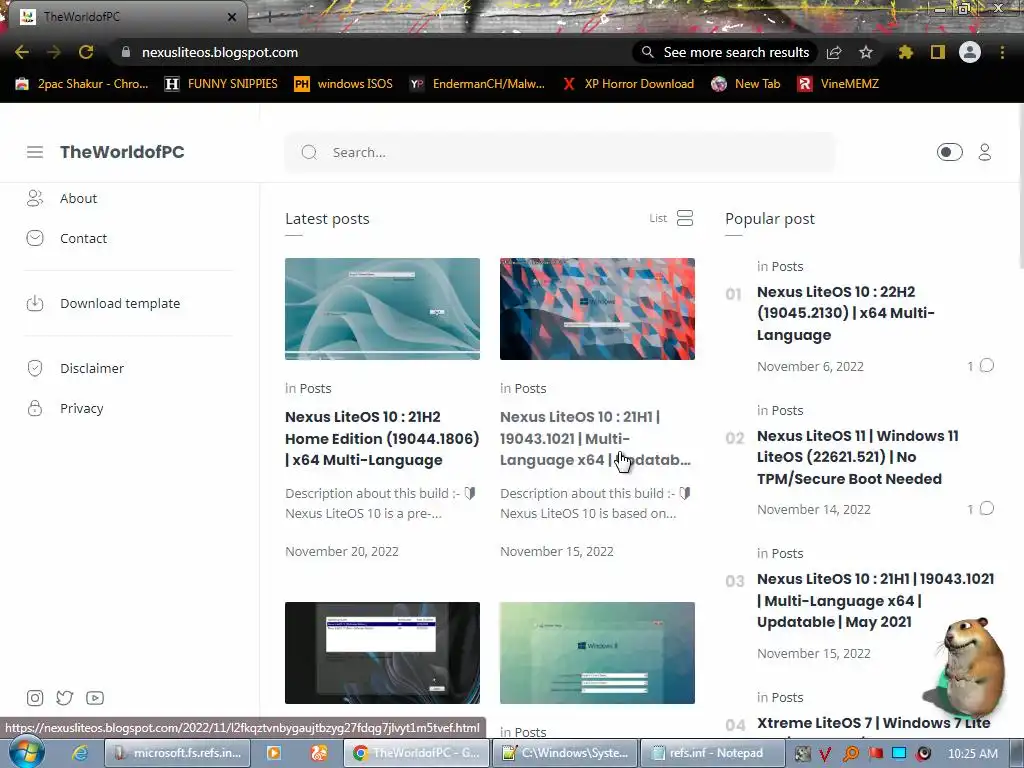This screenshot has height=768, width=1024.
Task: Open latest post Nexus LiteOS 10 : 21H1 | 19043.1021 title
Action: [x=595, y=438]
